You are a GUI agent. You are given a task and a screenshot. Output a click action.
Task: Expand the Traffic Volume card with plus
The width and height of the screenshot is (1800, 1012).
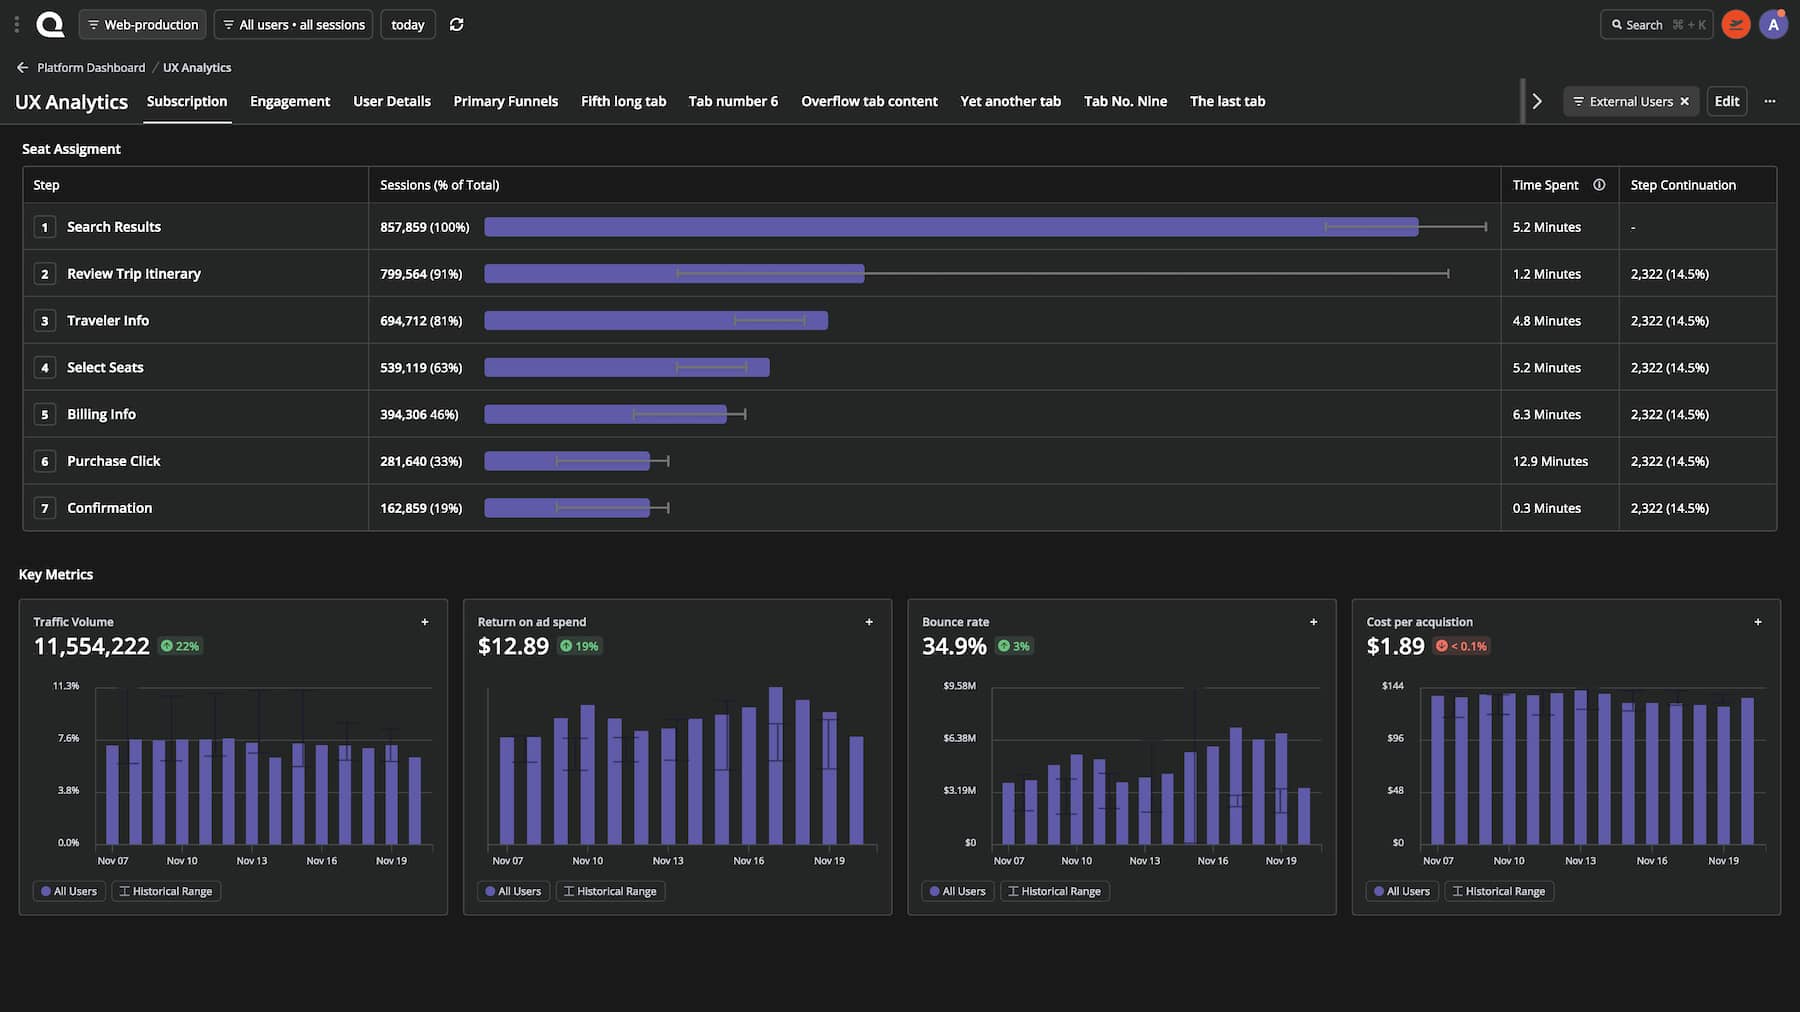(425, 622)
